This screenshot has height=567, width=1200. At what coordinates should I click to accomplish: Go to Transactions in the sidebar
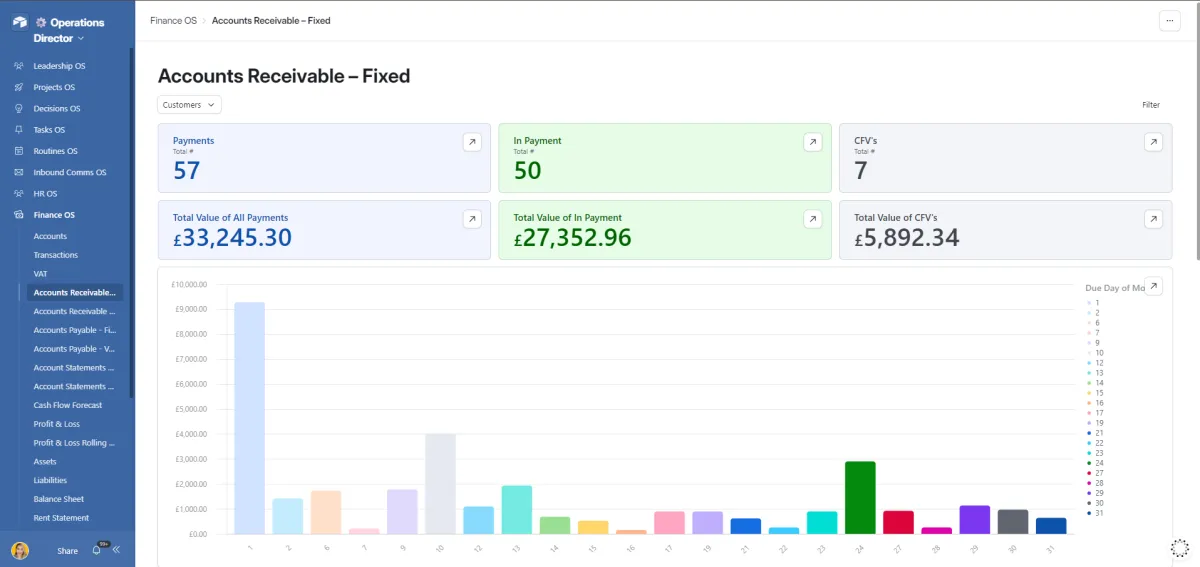(55, 255)
